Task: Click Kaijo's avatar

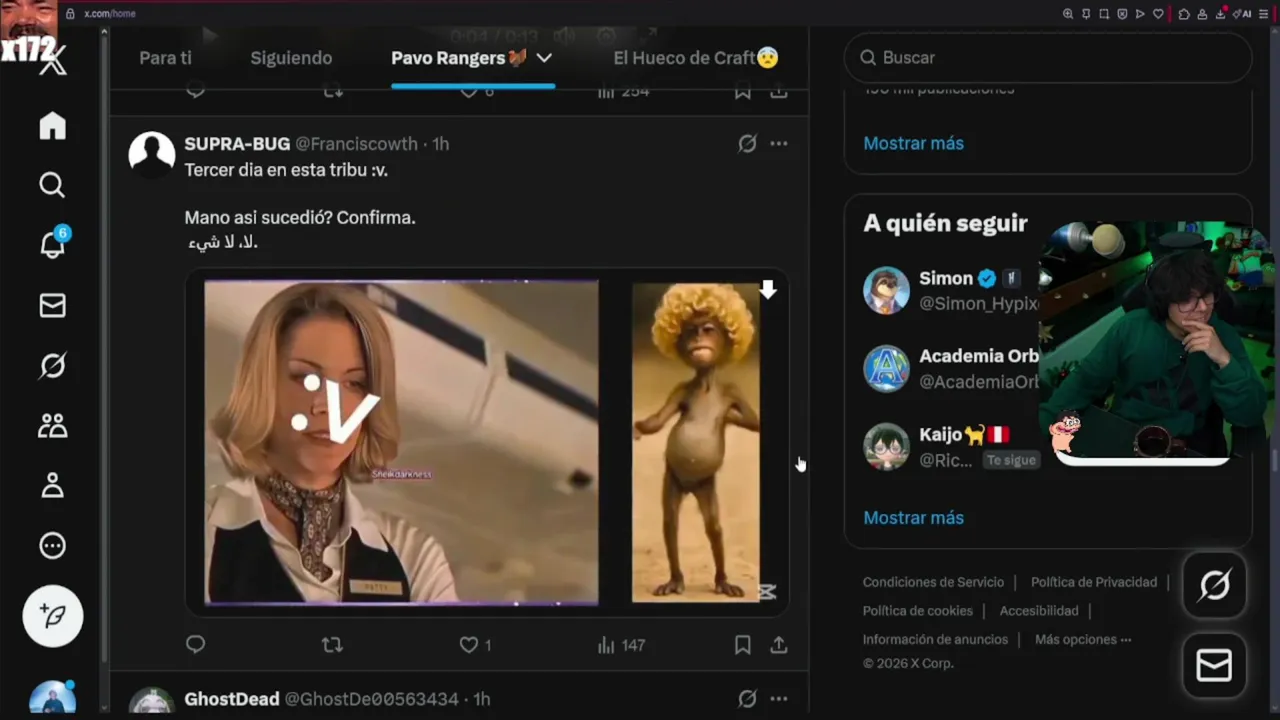Action: pyautogui.click(x=886, y=446)
